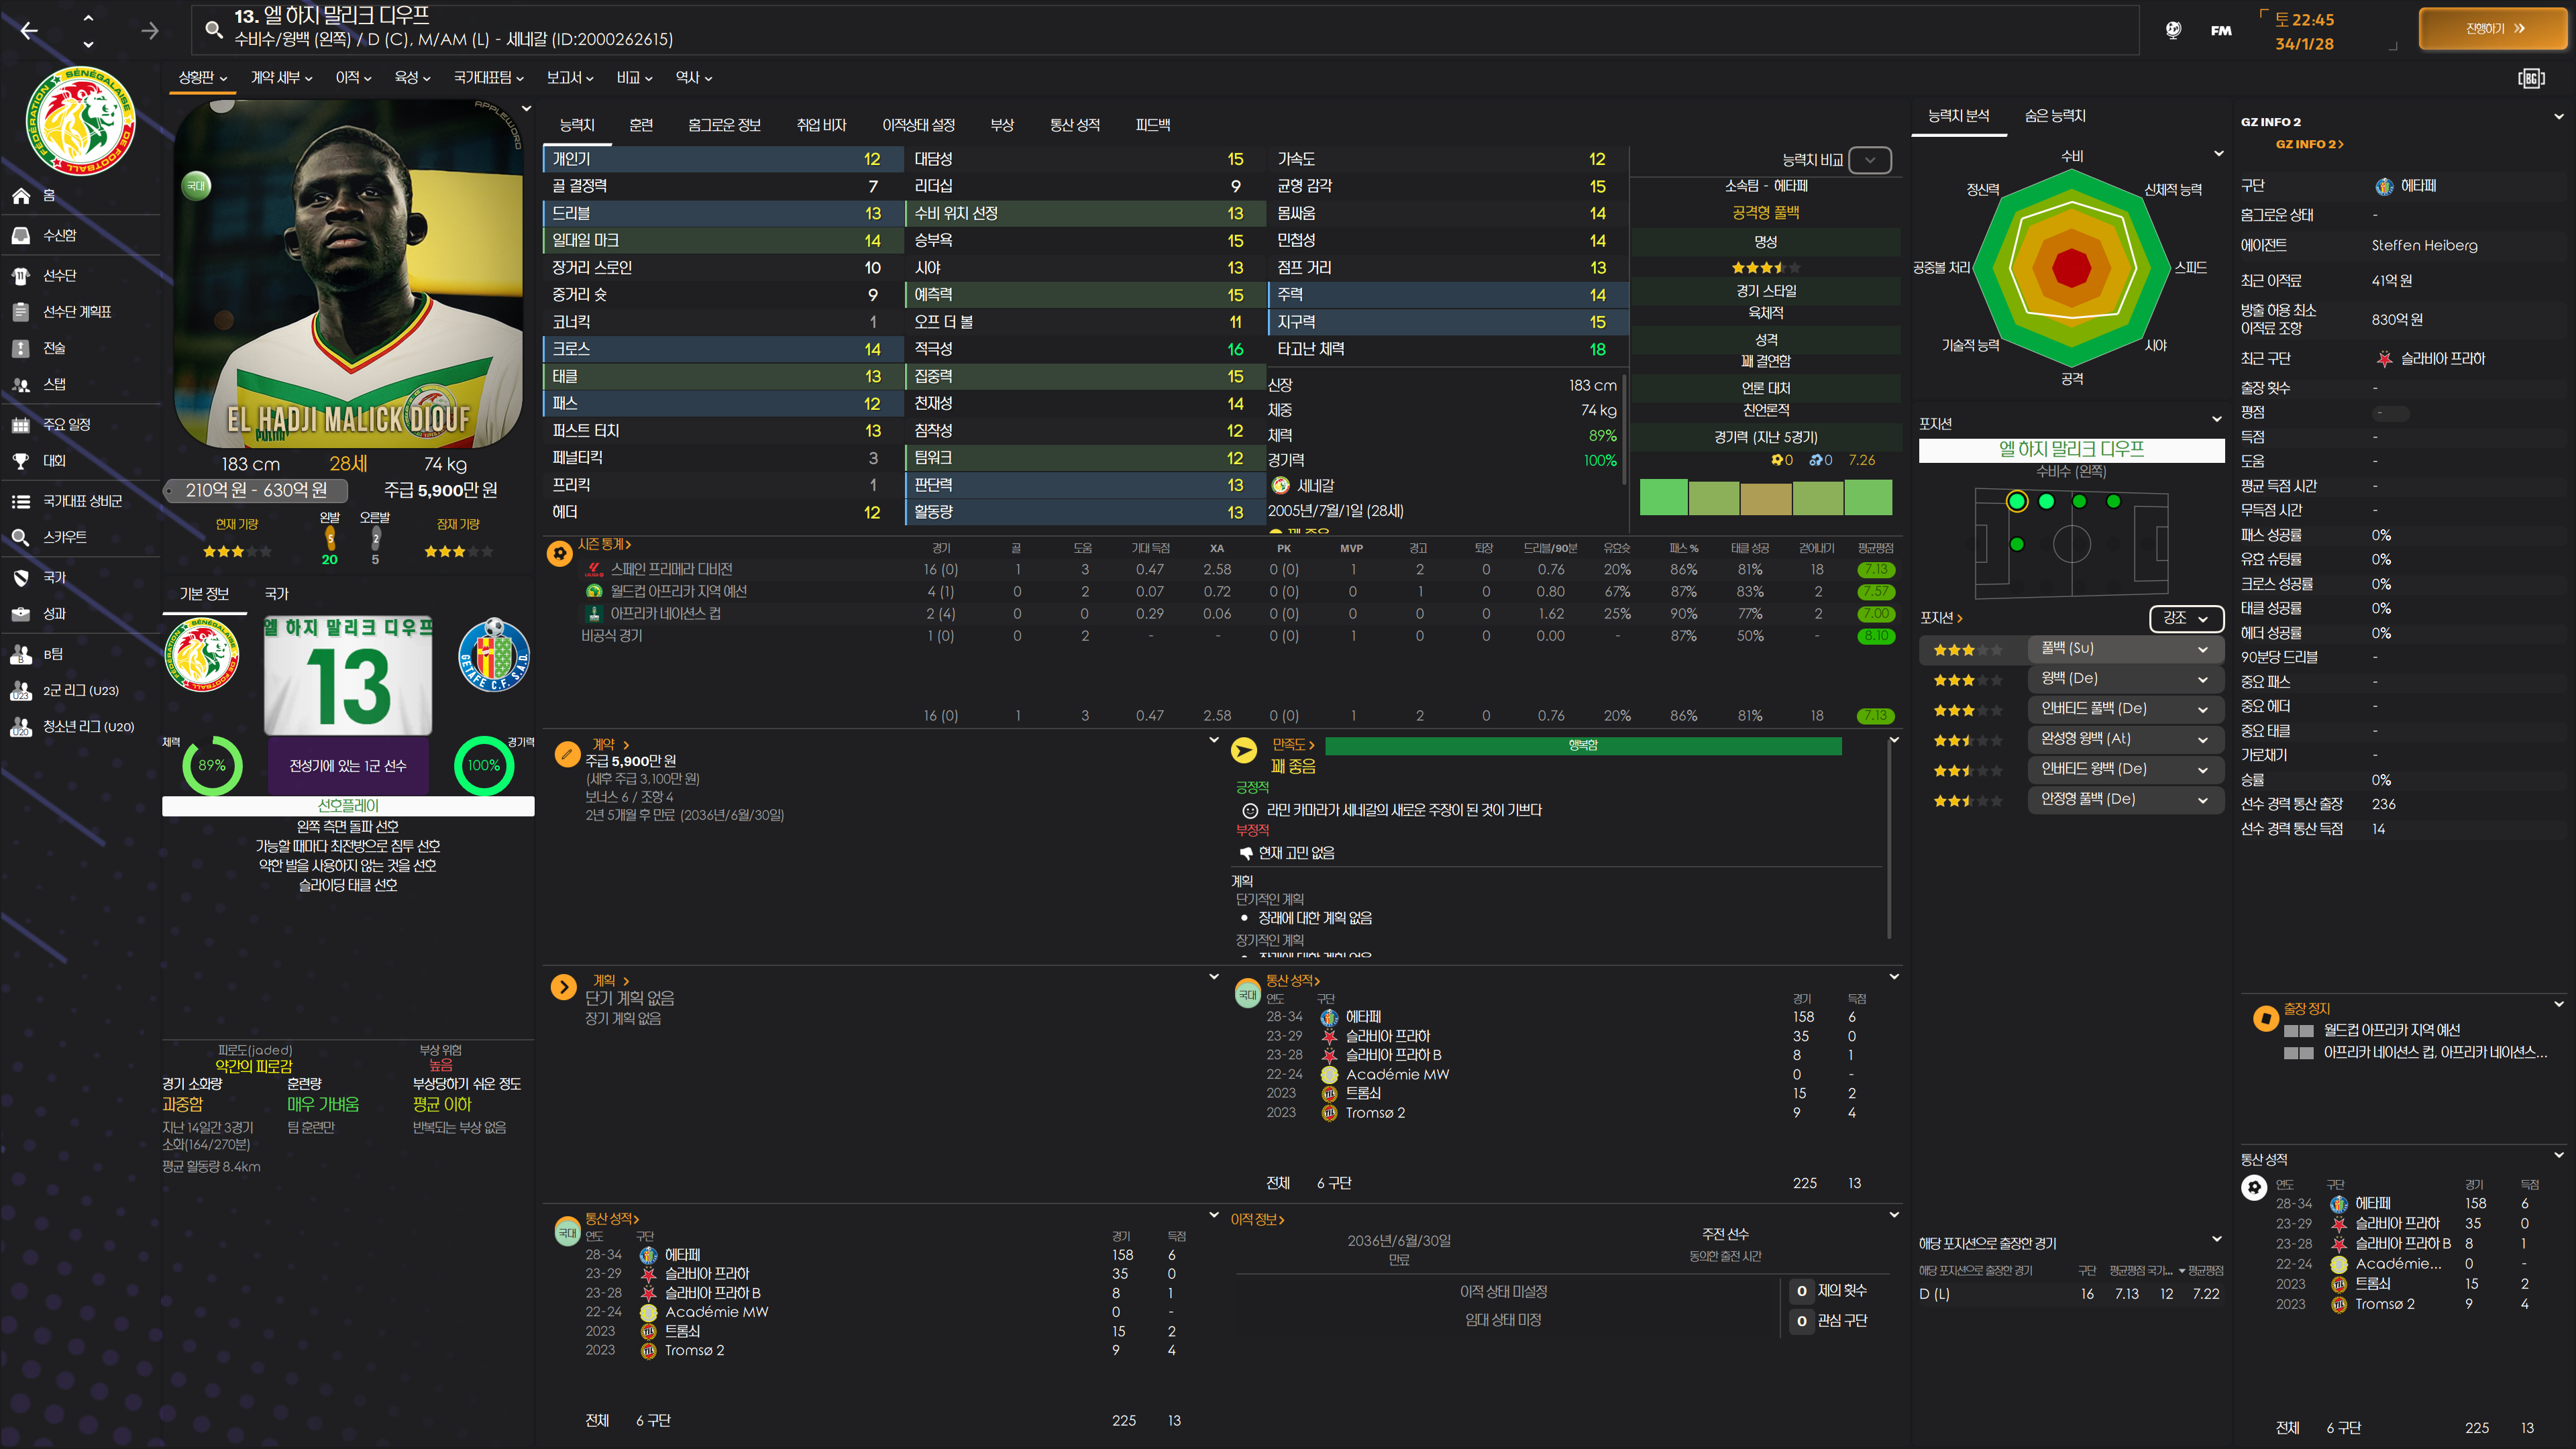Open the 홈 home sidebar icon
This screenshot has height=1449, width=2576.
(21, 196)
